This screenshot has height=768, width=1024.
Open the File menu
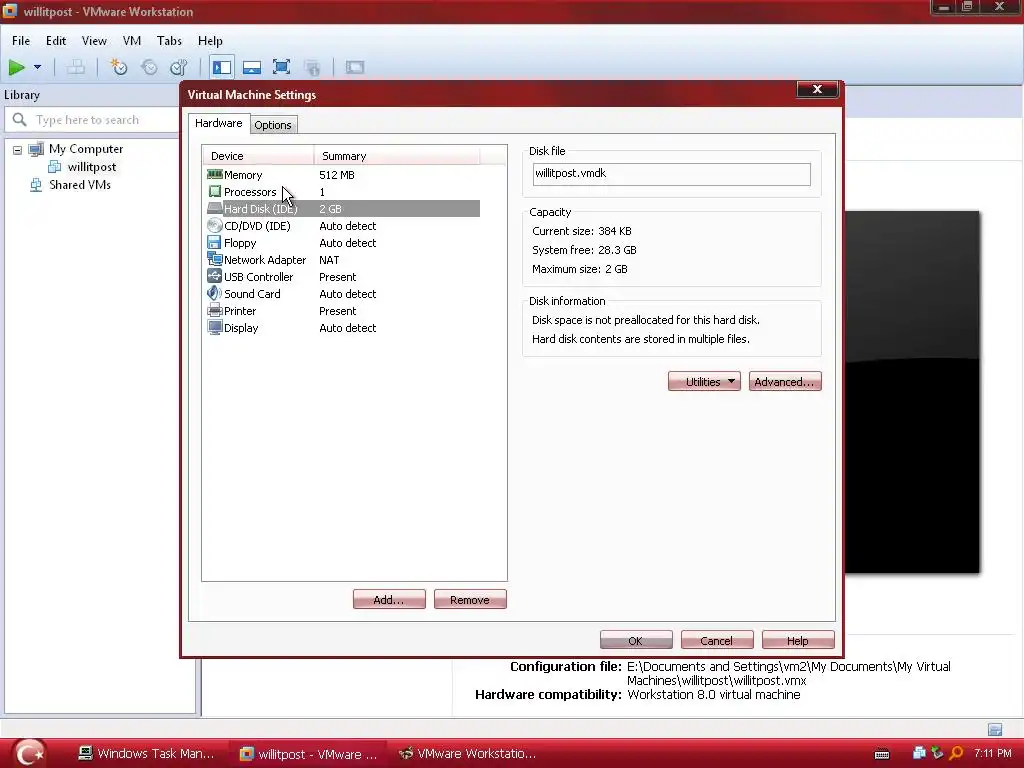21,40
